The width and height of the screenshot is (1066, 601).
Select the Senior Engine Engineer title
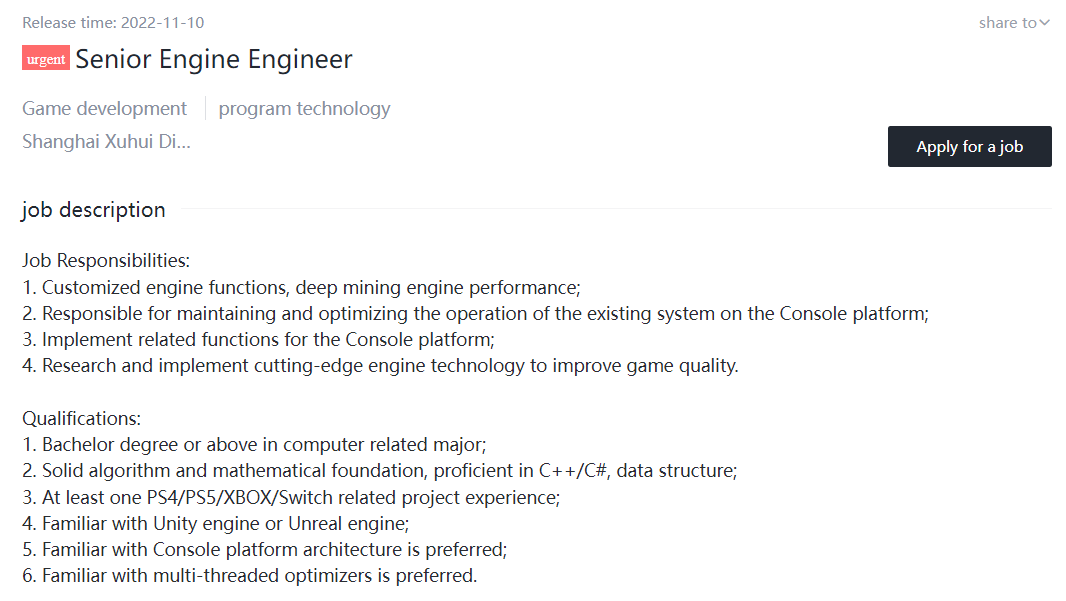[x=213, y=59]
